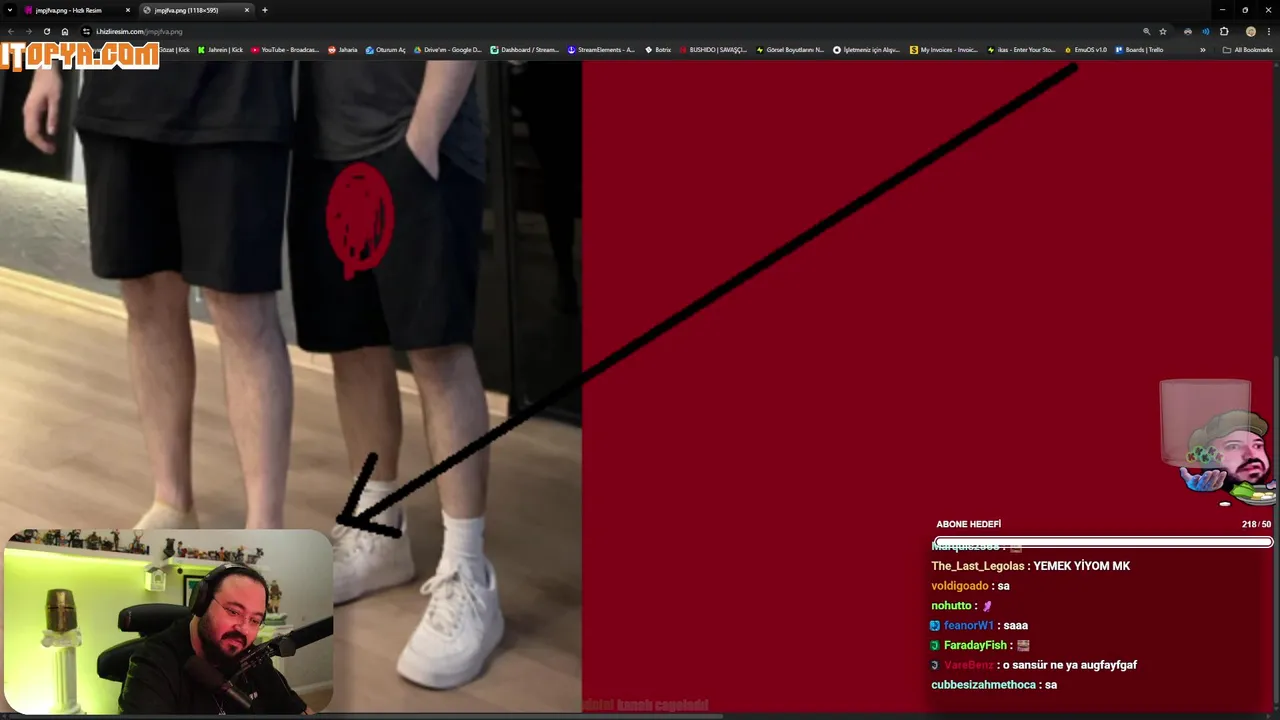
Task: Restore down the browser window
Action: point(1245,10)
